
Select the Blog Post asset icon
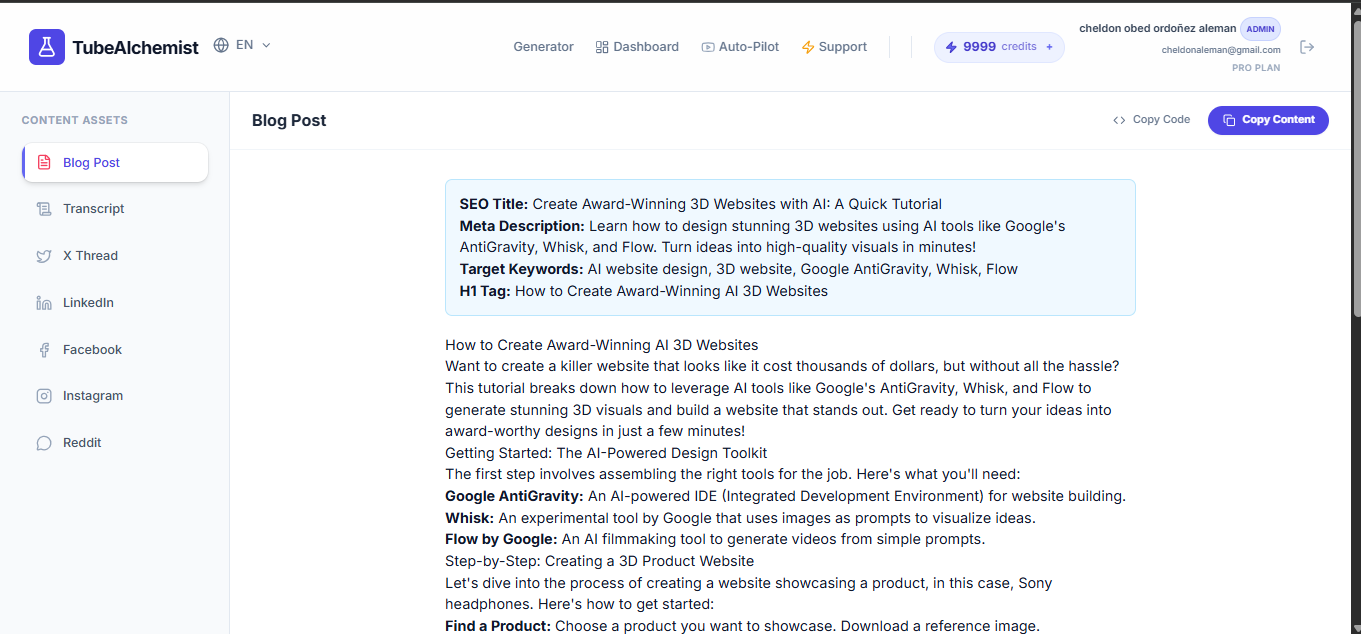pos(44,162)
